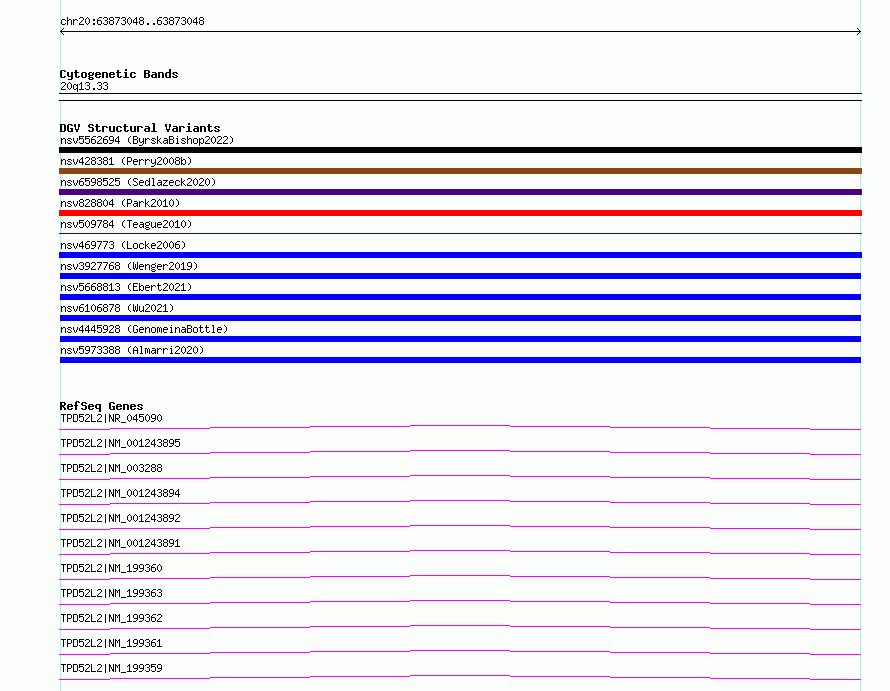Open transcript TPD52L2|NM_199362
The height and width of the screenshot is (691, 890).
[111, 618]
